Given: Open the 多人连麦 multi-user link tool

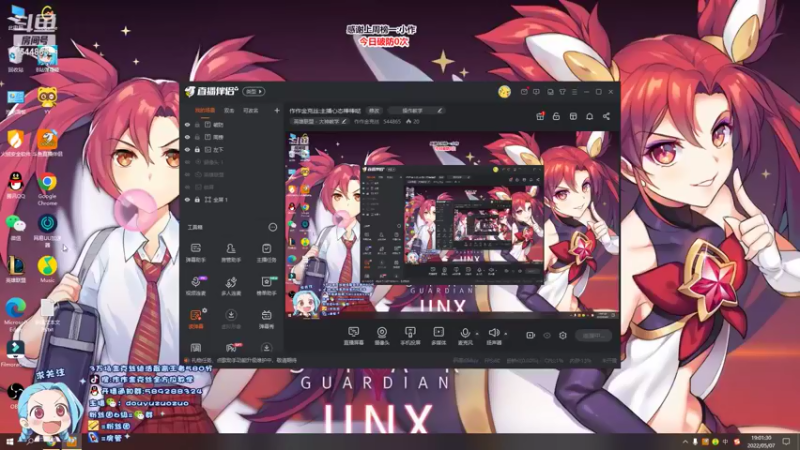Looking at the screenshot, I should click(231, 286).
